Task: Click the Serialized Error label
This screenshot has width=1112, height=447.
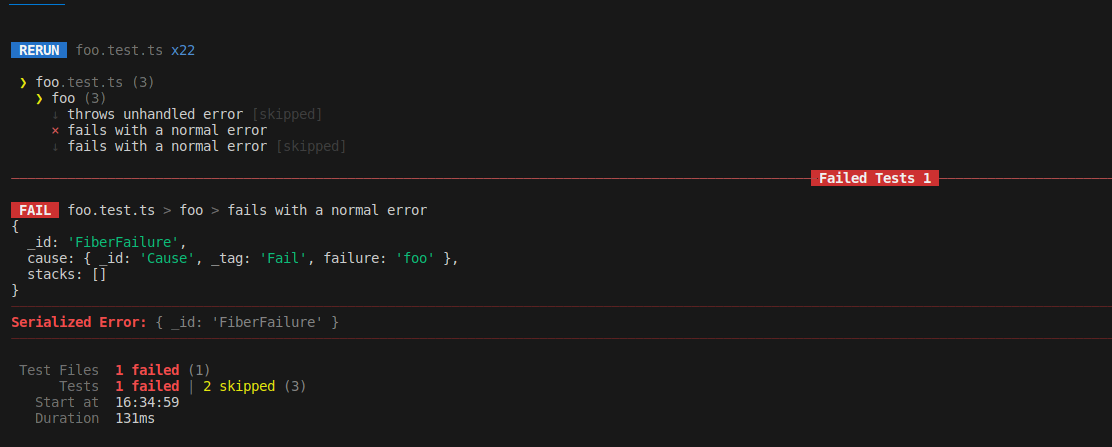Action: point(79,322)
